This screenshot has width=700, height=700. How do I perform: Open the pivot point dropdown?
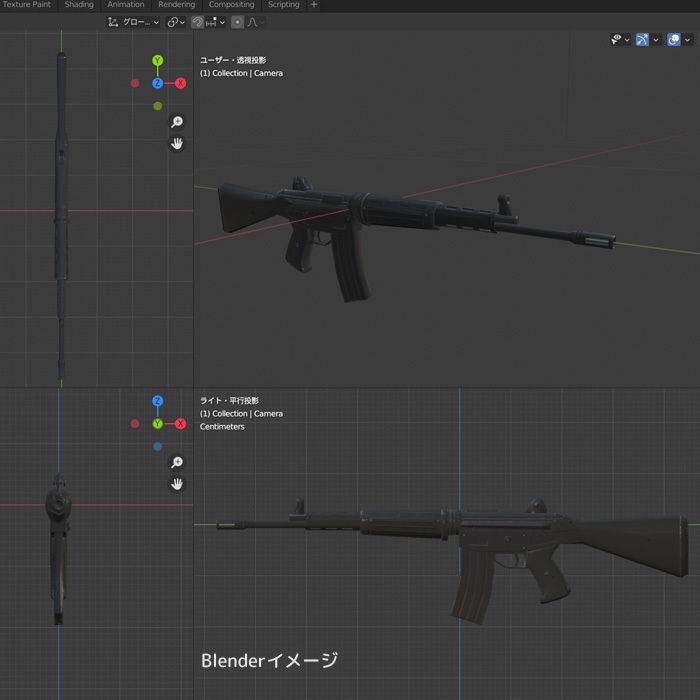(176, 22)
